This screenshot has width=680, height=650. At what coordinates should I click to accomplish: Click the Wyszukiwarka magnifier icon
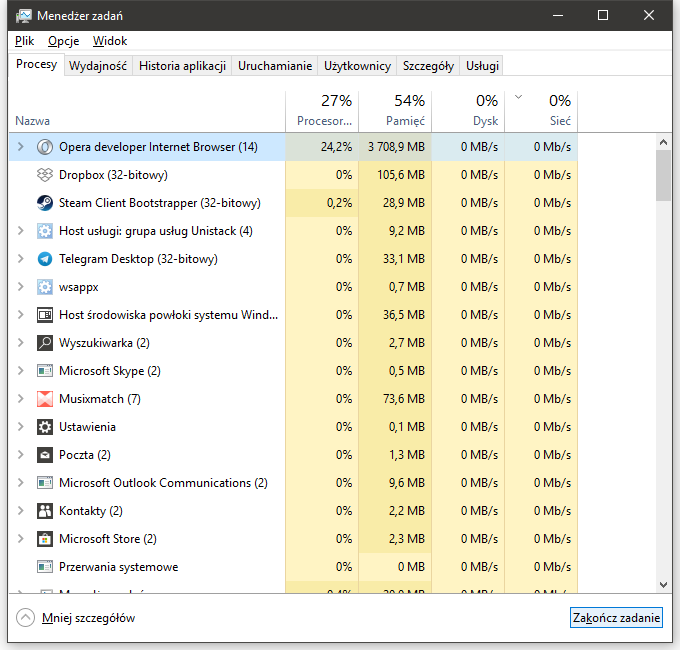45,343
